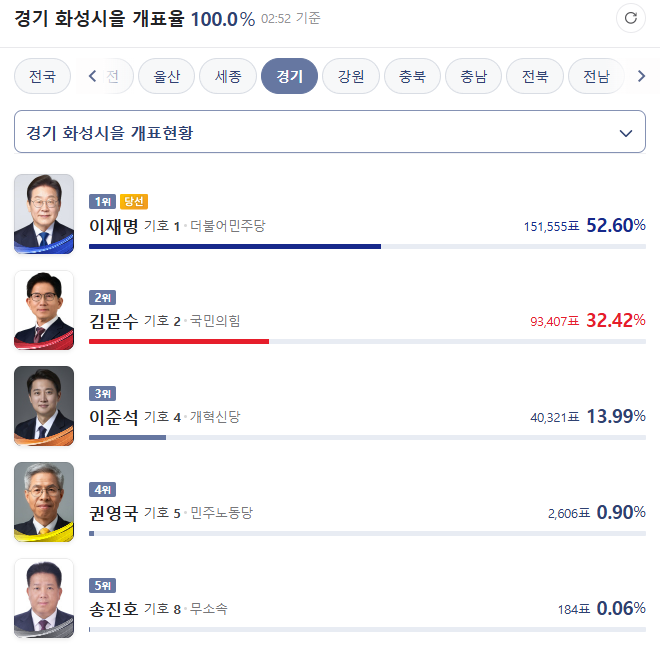Click 송진호 candidate photo
The image size is (660, 646).
coord(44,597)
